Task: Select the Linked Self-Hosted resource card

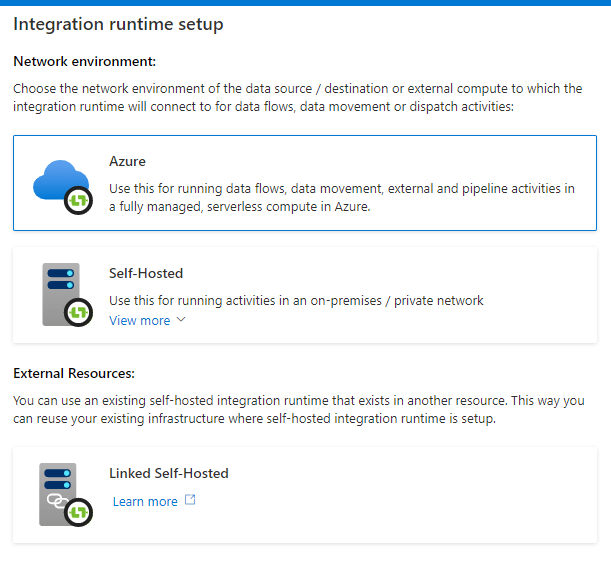Action: (305, 495)
